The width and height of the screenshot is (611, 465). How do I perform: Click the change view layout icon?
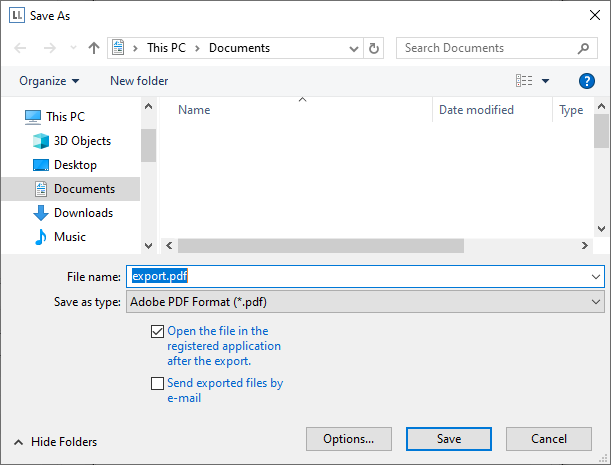pos(524,81)
